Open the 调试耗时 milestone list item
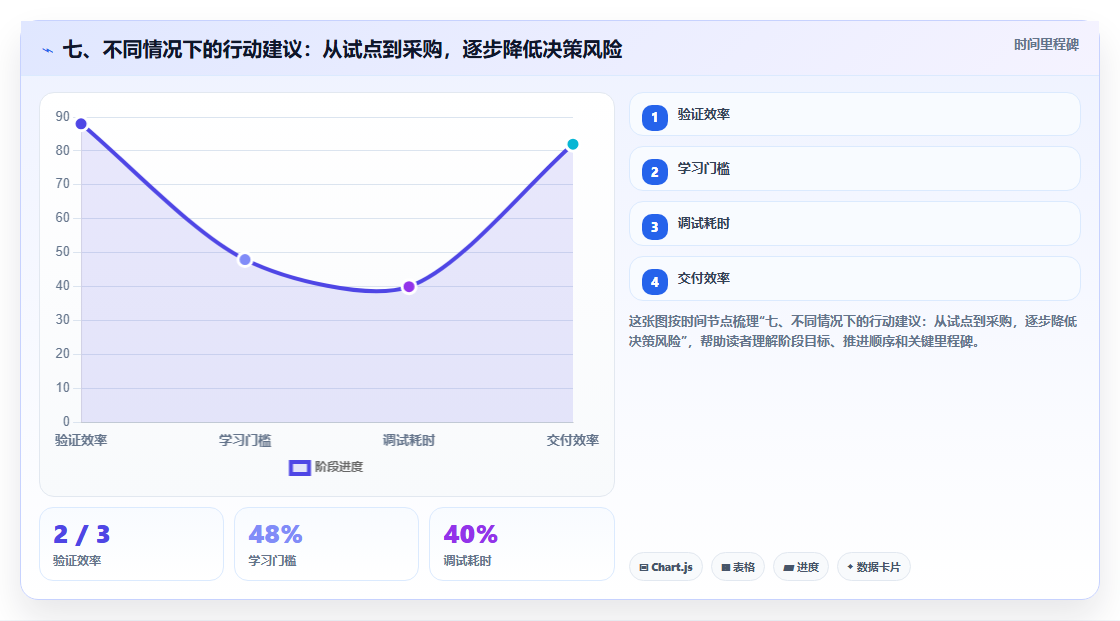Viewport: 1120px width, 621px height. pos(854,224)
